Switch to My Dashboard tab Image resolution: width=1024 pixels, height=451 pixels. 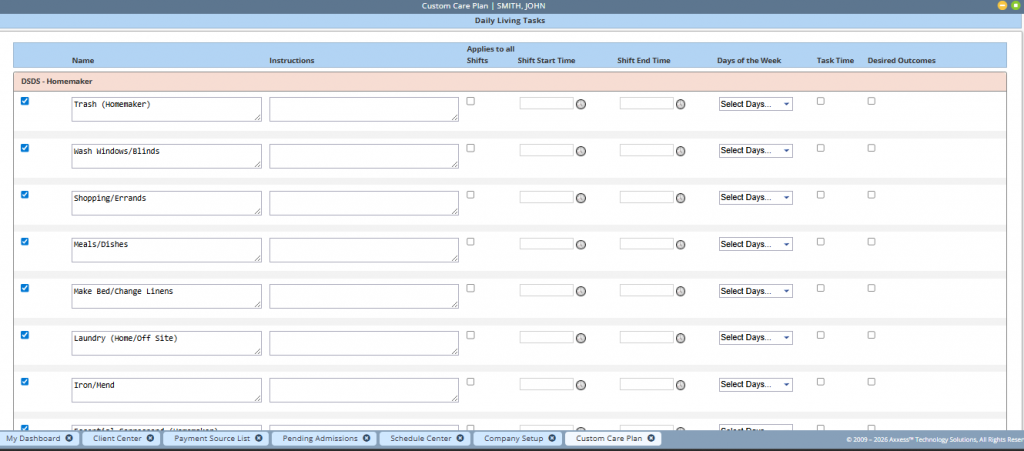tap(34, 438)
